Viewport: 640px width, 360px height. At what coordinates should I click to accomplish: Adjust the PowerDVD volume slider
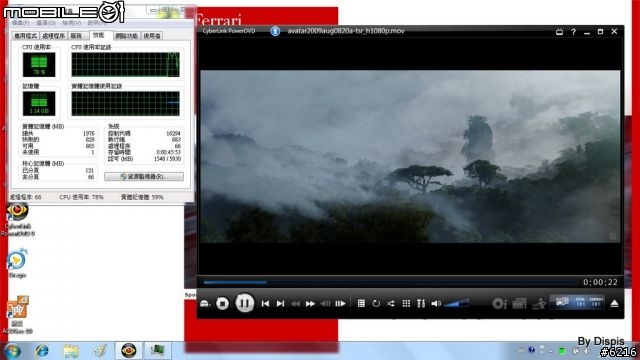coord(456,303)
